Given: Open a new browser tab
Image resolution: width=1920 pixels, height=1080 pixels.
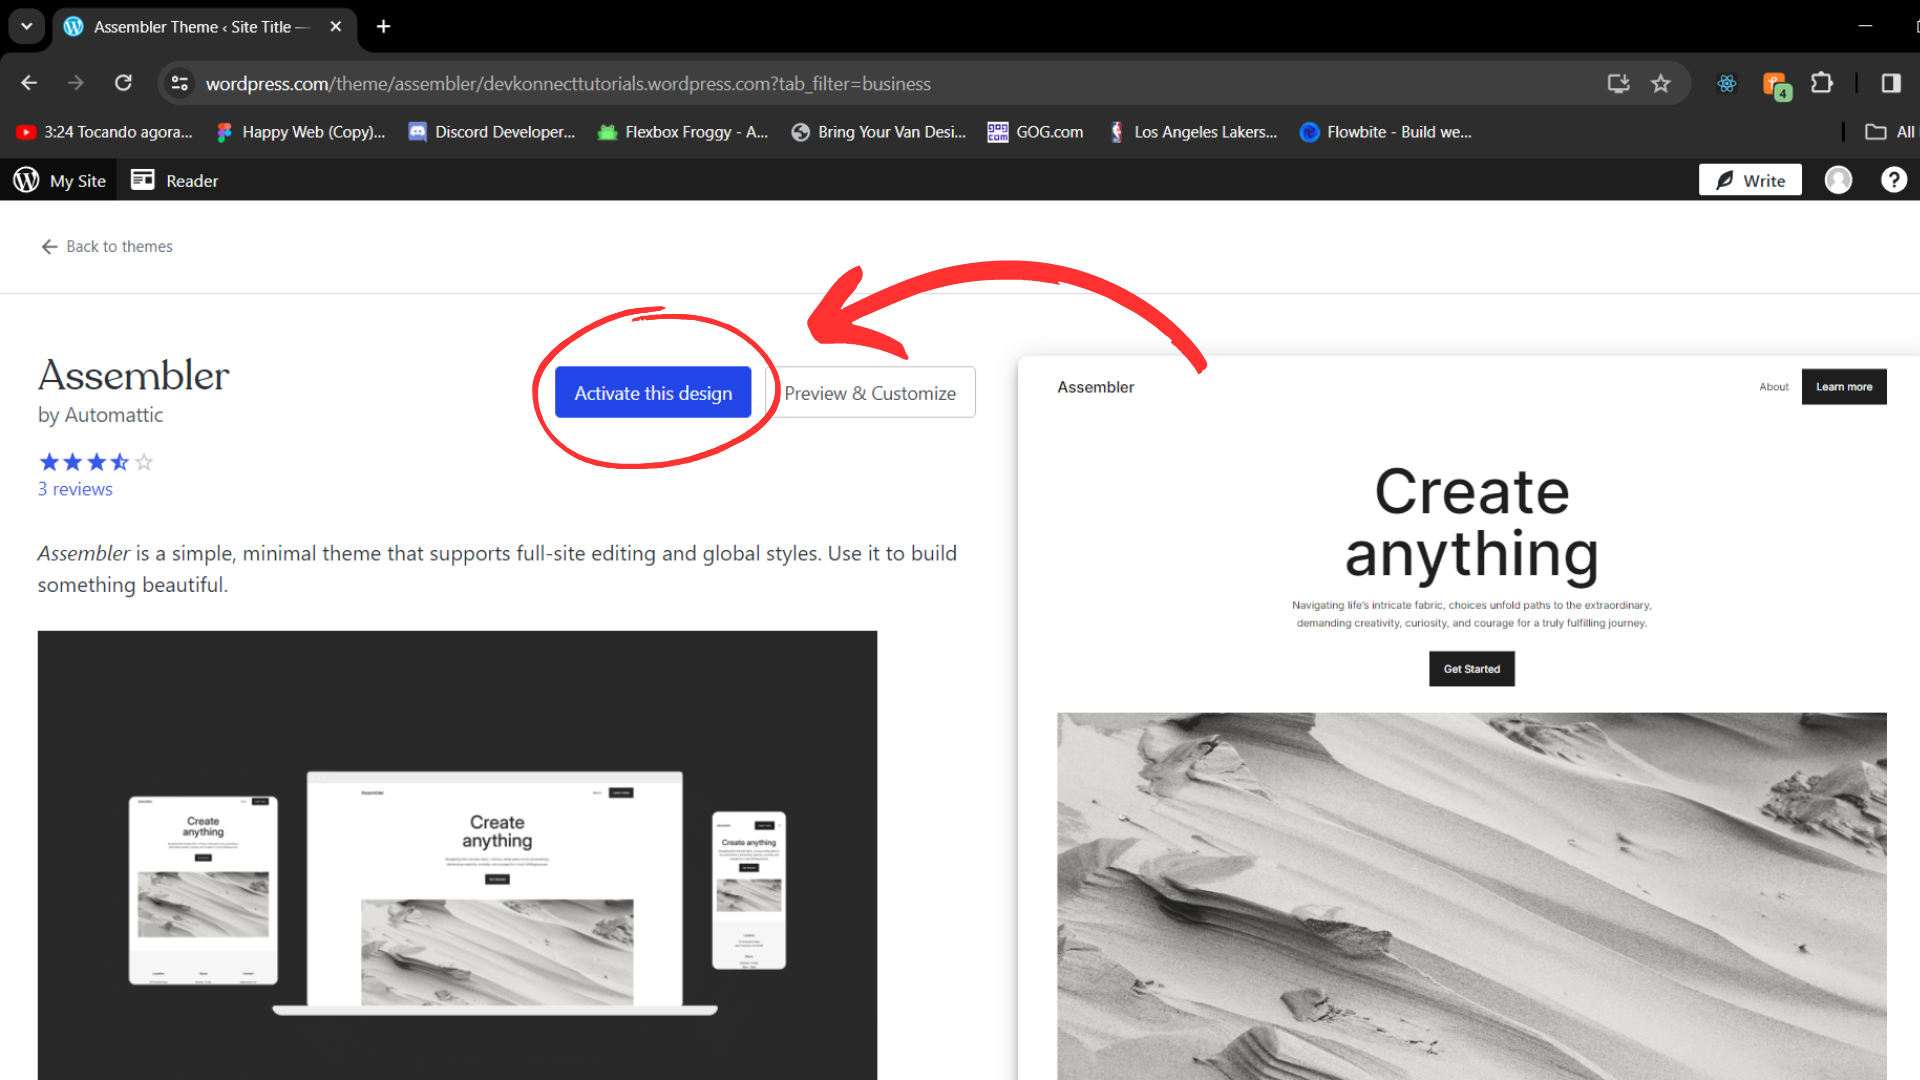Looking at the screenshot, I should [x=383, y=27].
